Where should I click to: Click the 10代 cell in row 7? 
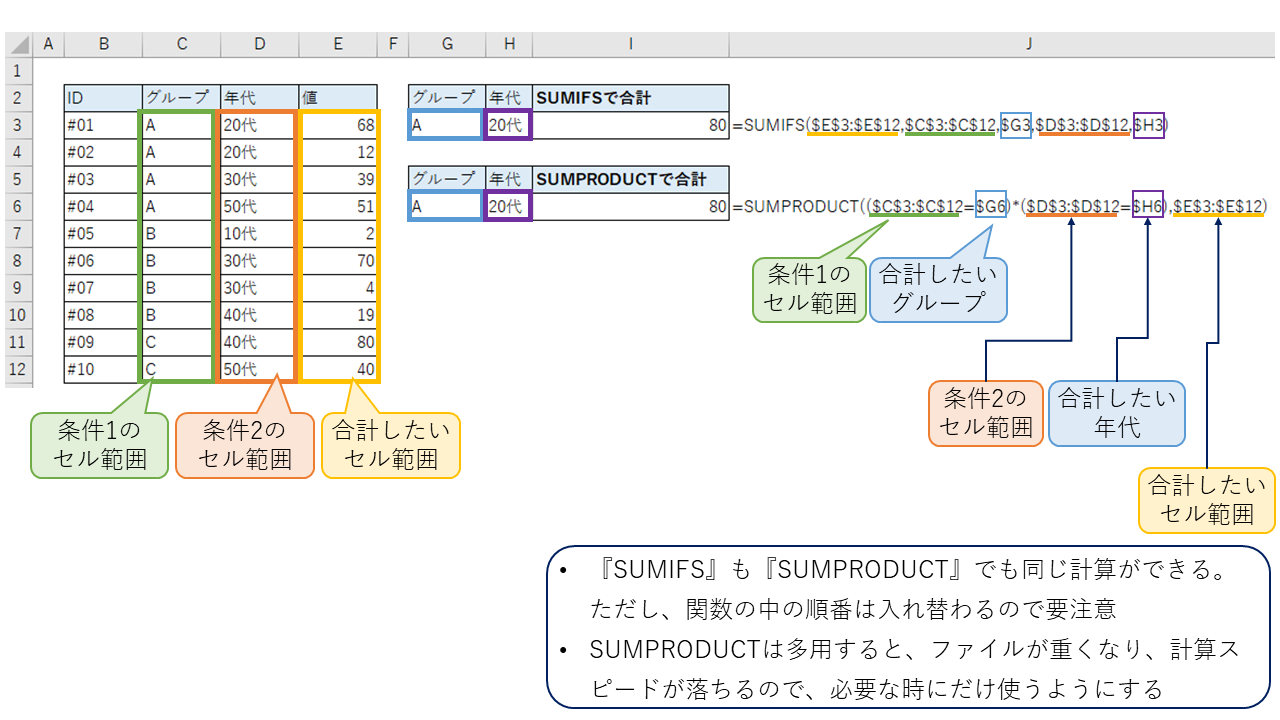[x=260, y=233]
